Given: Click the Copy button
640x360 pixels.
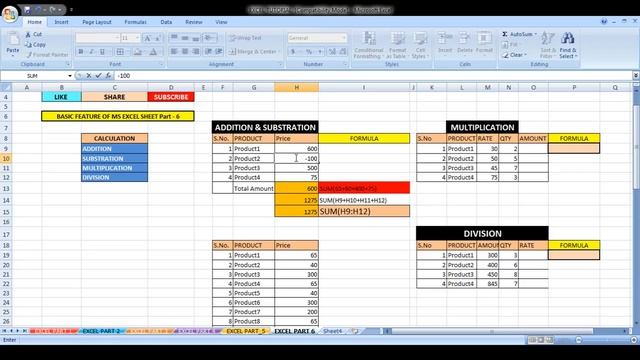Looking at the screenshot, I should tap(35, 44).
